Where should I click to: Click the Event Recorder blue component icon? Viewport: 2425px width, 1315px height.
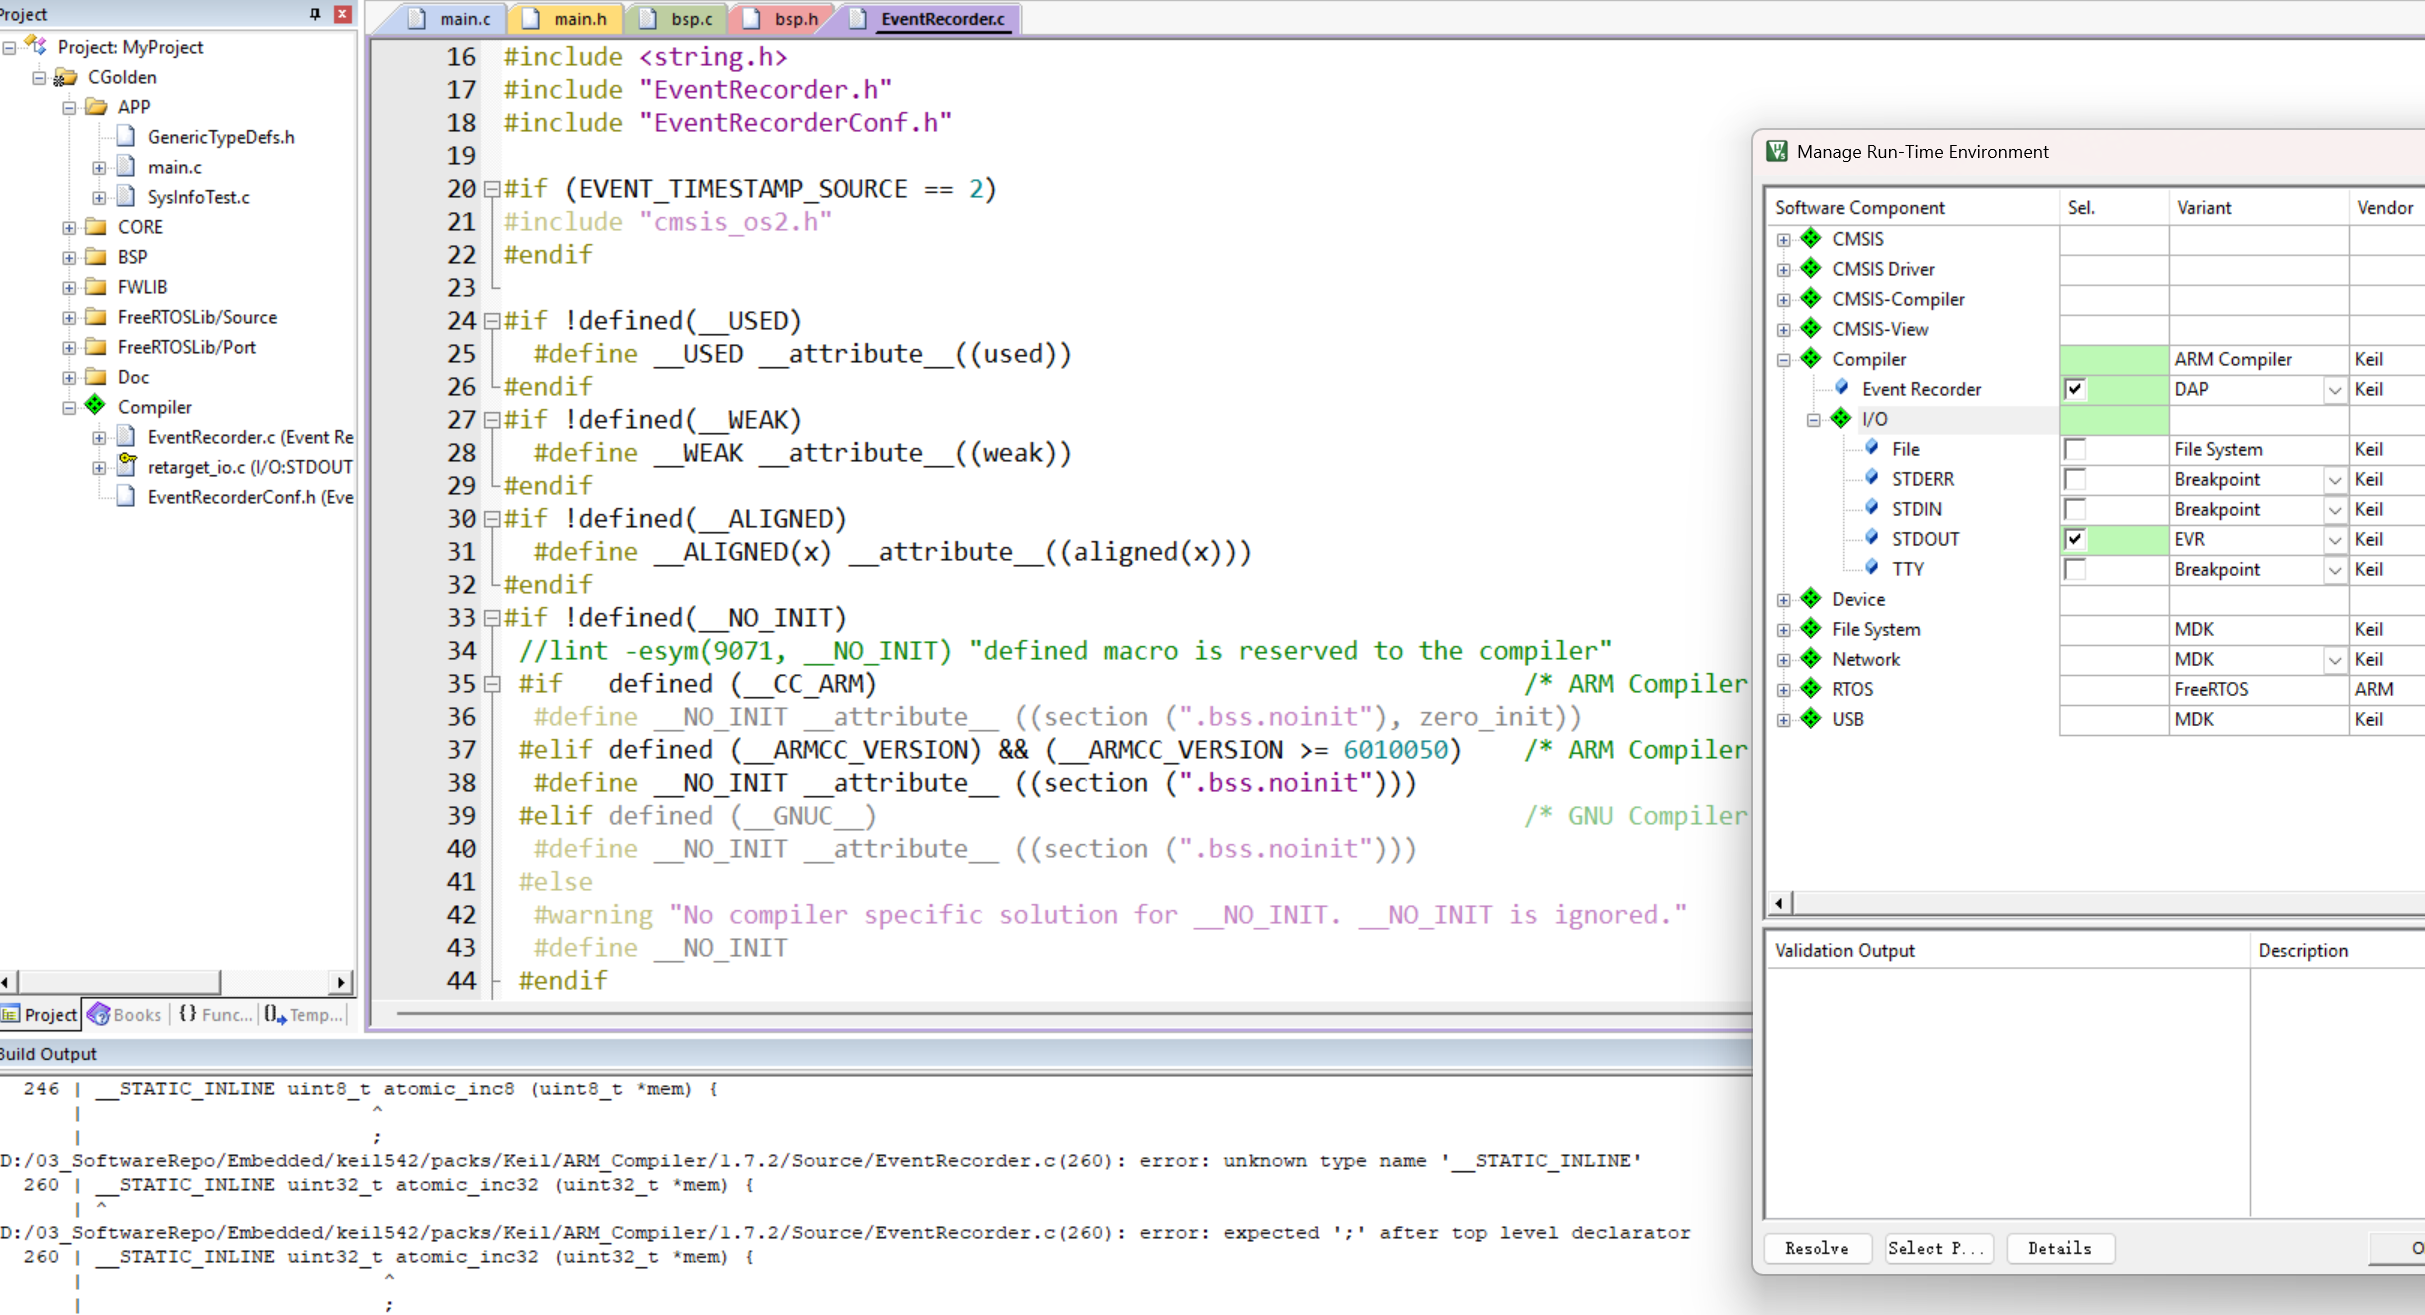(1842, 387)
